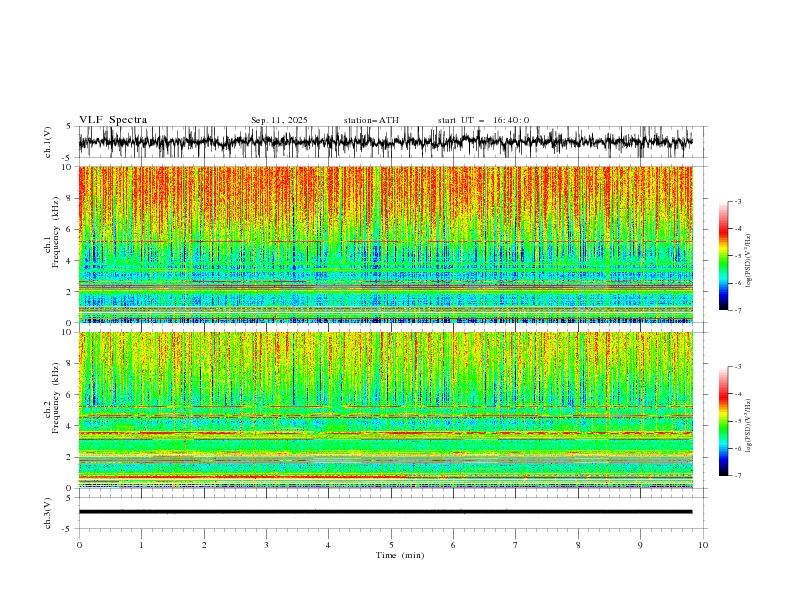Select the date text "Sep. 11, 2025"
792x612 pixels.
pos(279,120)
